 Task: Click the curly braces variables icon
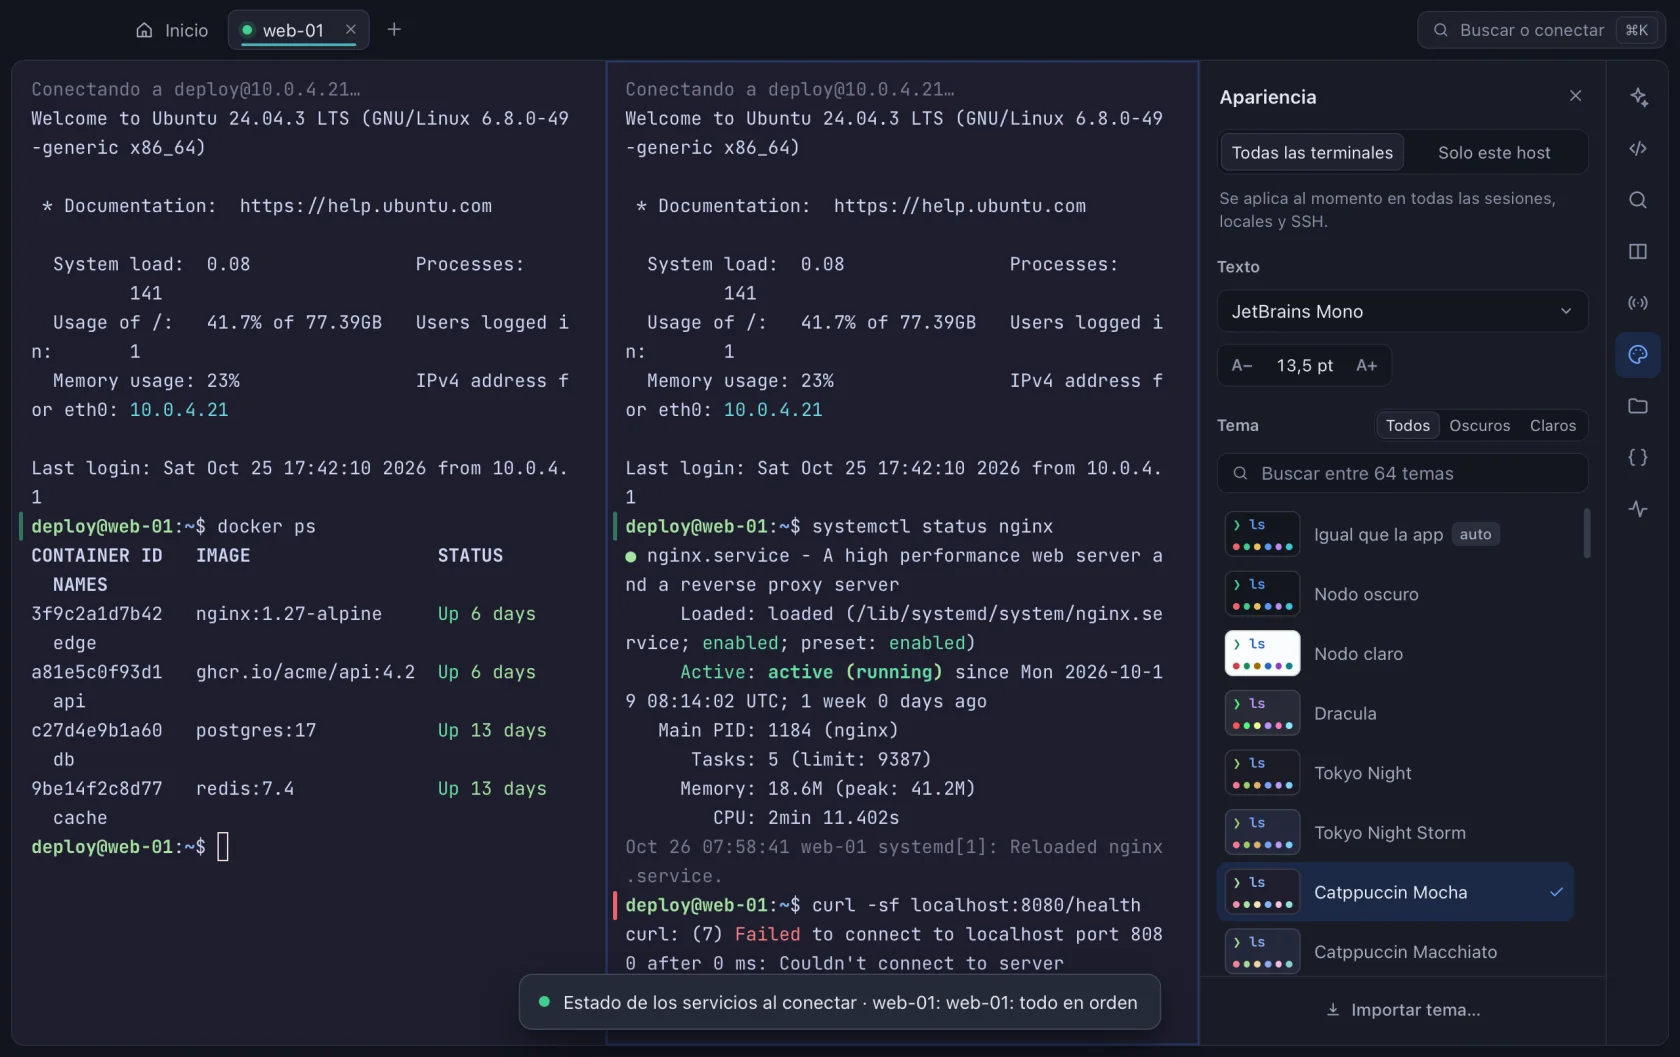click(x=1638, y=457)
